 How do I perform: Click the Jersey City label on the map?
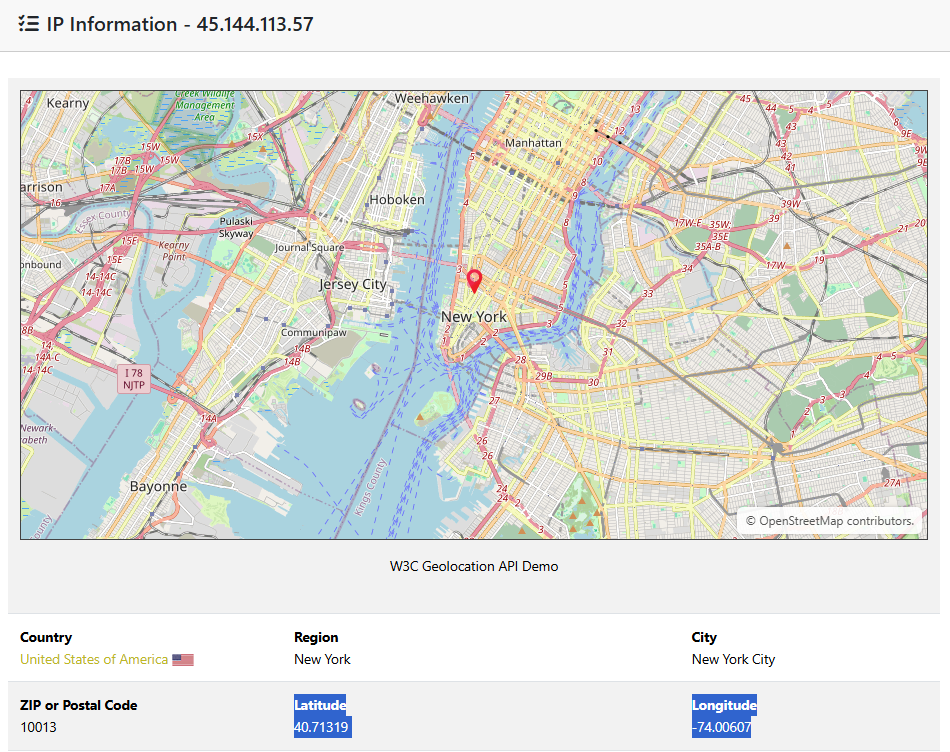tap(353, 284)
